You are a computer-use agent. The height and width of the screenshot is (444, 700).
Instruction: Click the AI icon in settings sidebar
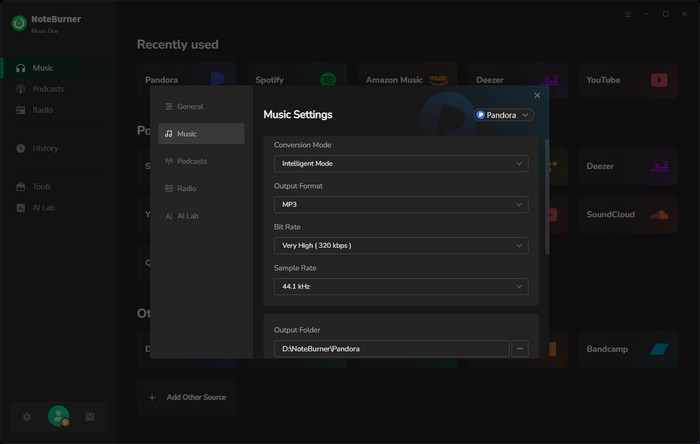click(x=169, y=216)
